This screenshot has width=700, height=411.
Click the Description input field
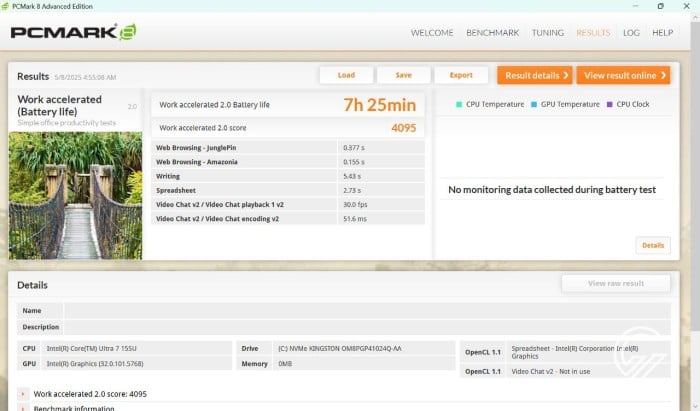pyautogui.click(x=367, y=327)
